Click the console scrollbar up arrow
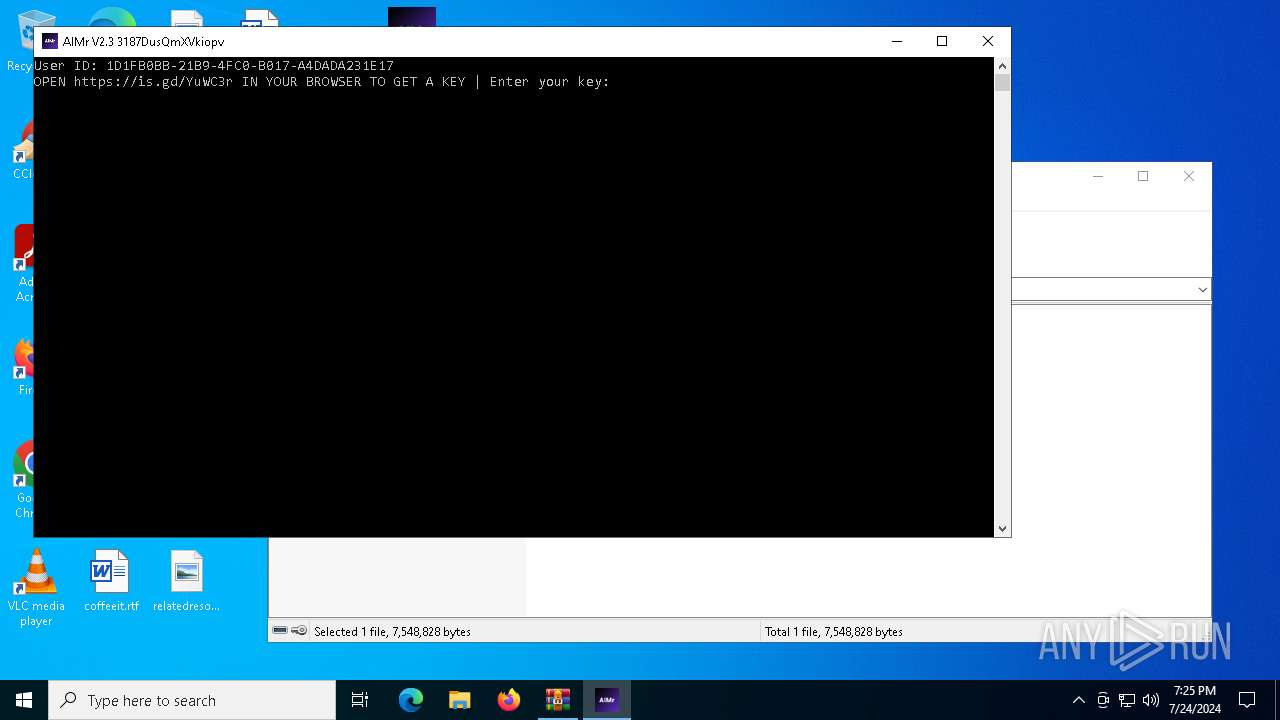Viewport: 1280px width, 720px height. coord(1003,65)
